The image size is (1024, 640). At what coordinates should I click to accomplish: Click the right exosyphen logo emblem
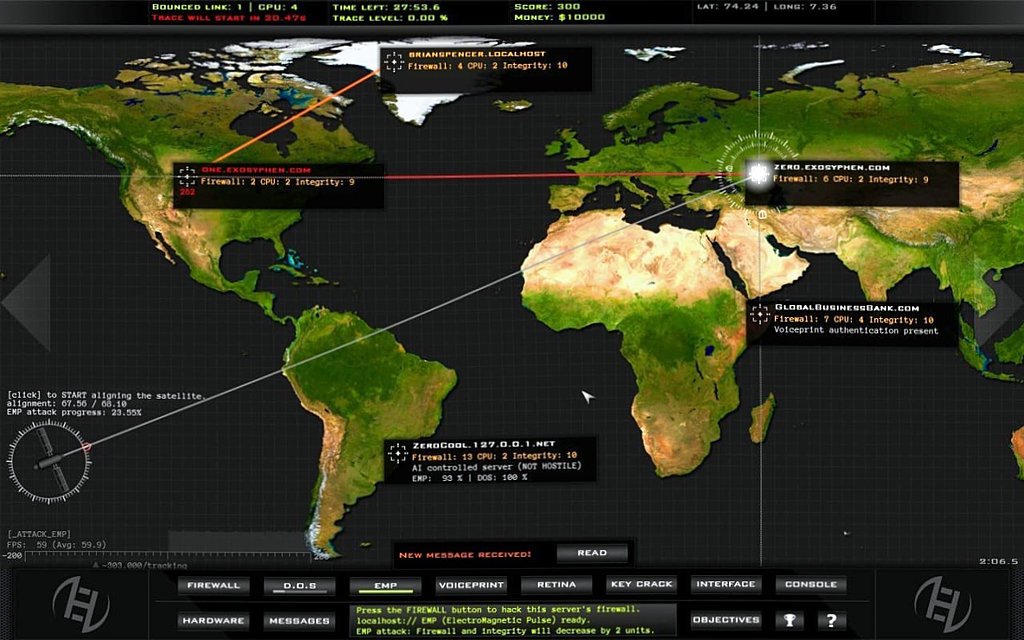(942, 603)
